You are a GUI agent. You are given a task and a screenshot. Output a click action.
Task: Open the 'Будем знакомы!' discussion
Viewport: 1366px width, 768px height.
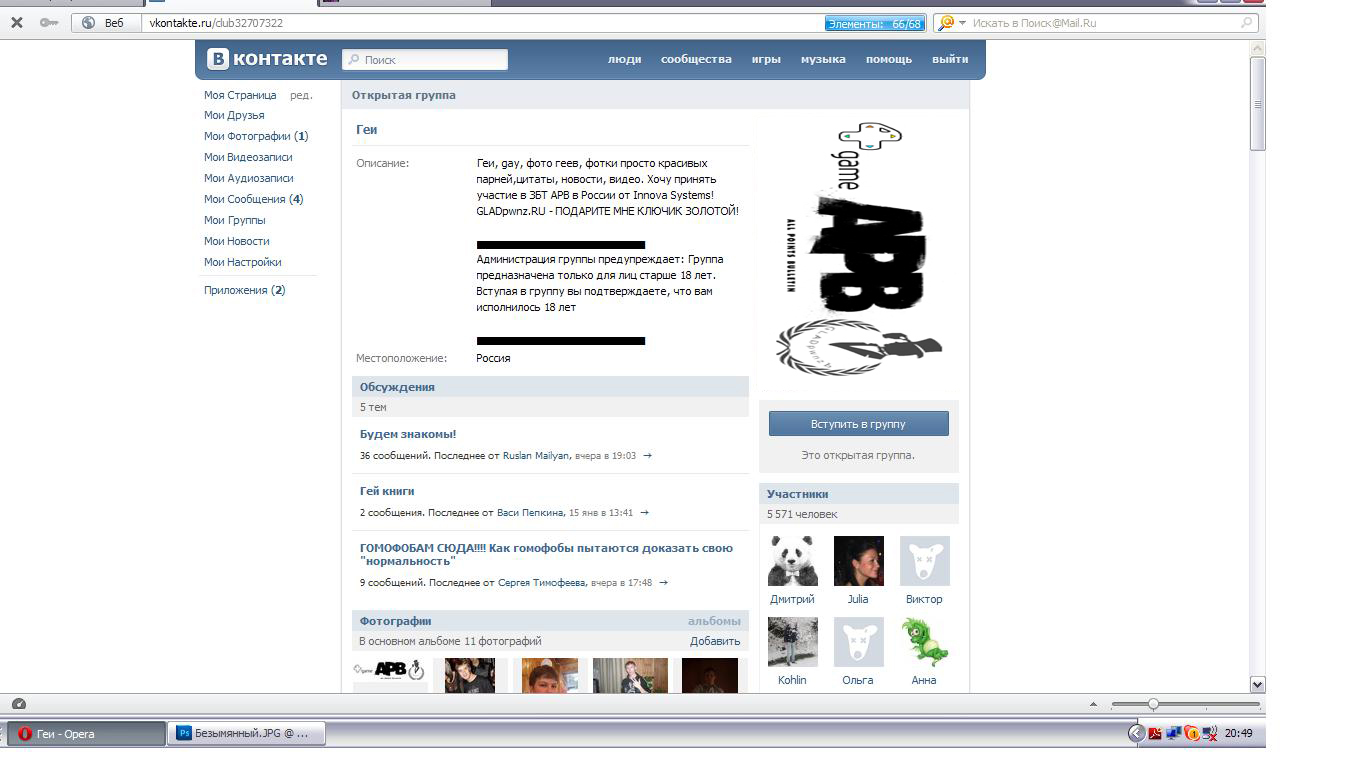pyautogui.click(x=408, y=434)
